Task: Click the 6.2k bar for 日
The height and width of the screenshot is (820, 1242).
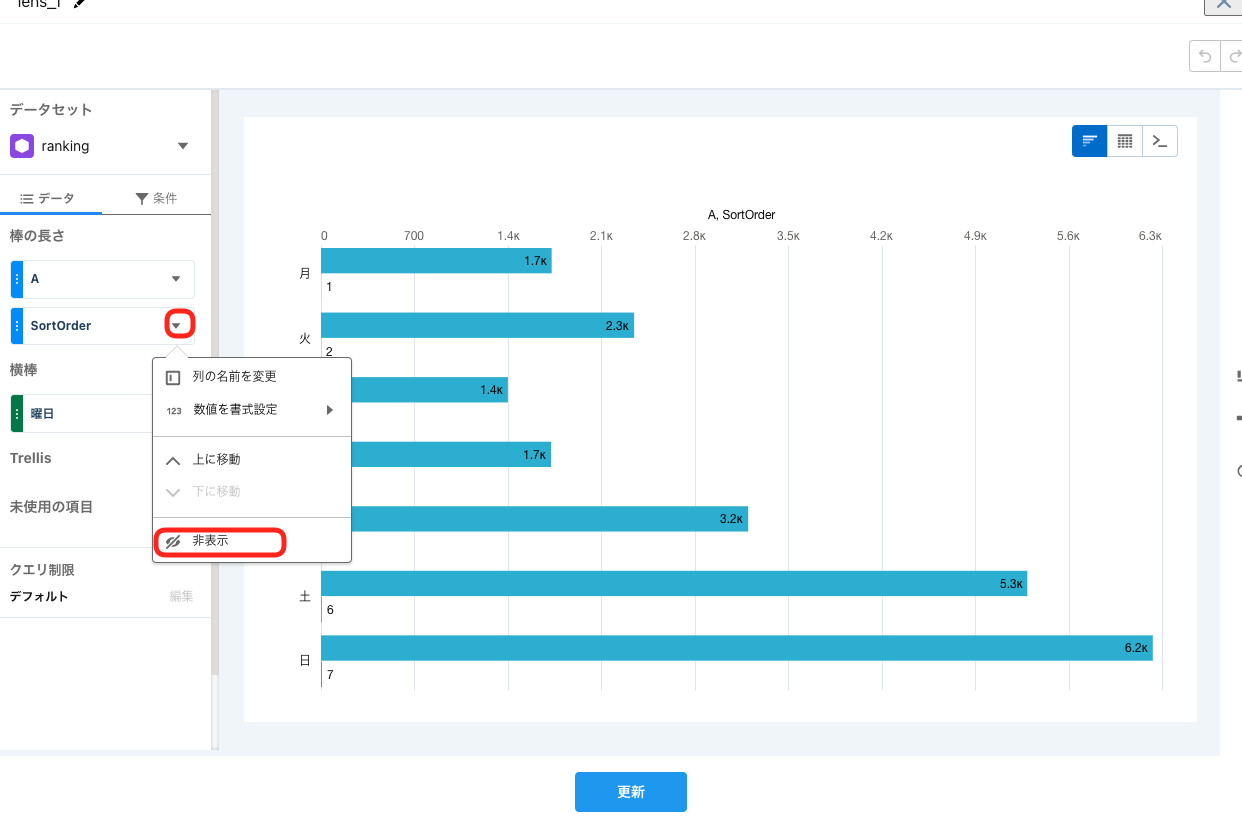Action: (736, 648)
